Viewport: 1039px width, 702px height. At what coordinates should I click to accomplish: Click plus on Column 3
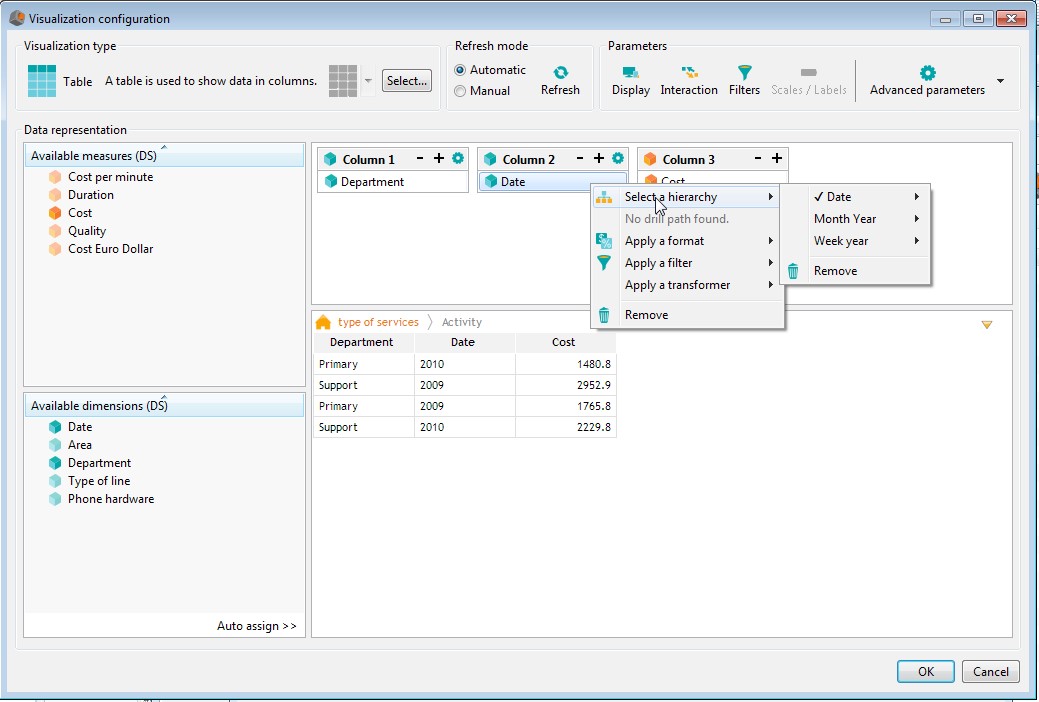[x=777, y=158]
